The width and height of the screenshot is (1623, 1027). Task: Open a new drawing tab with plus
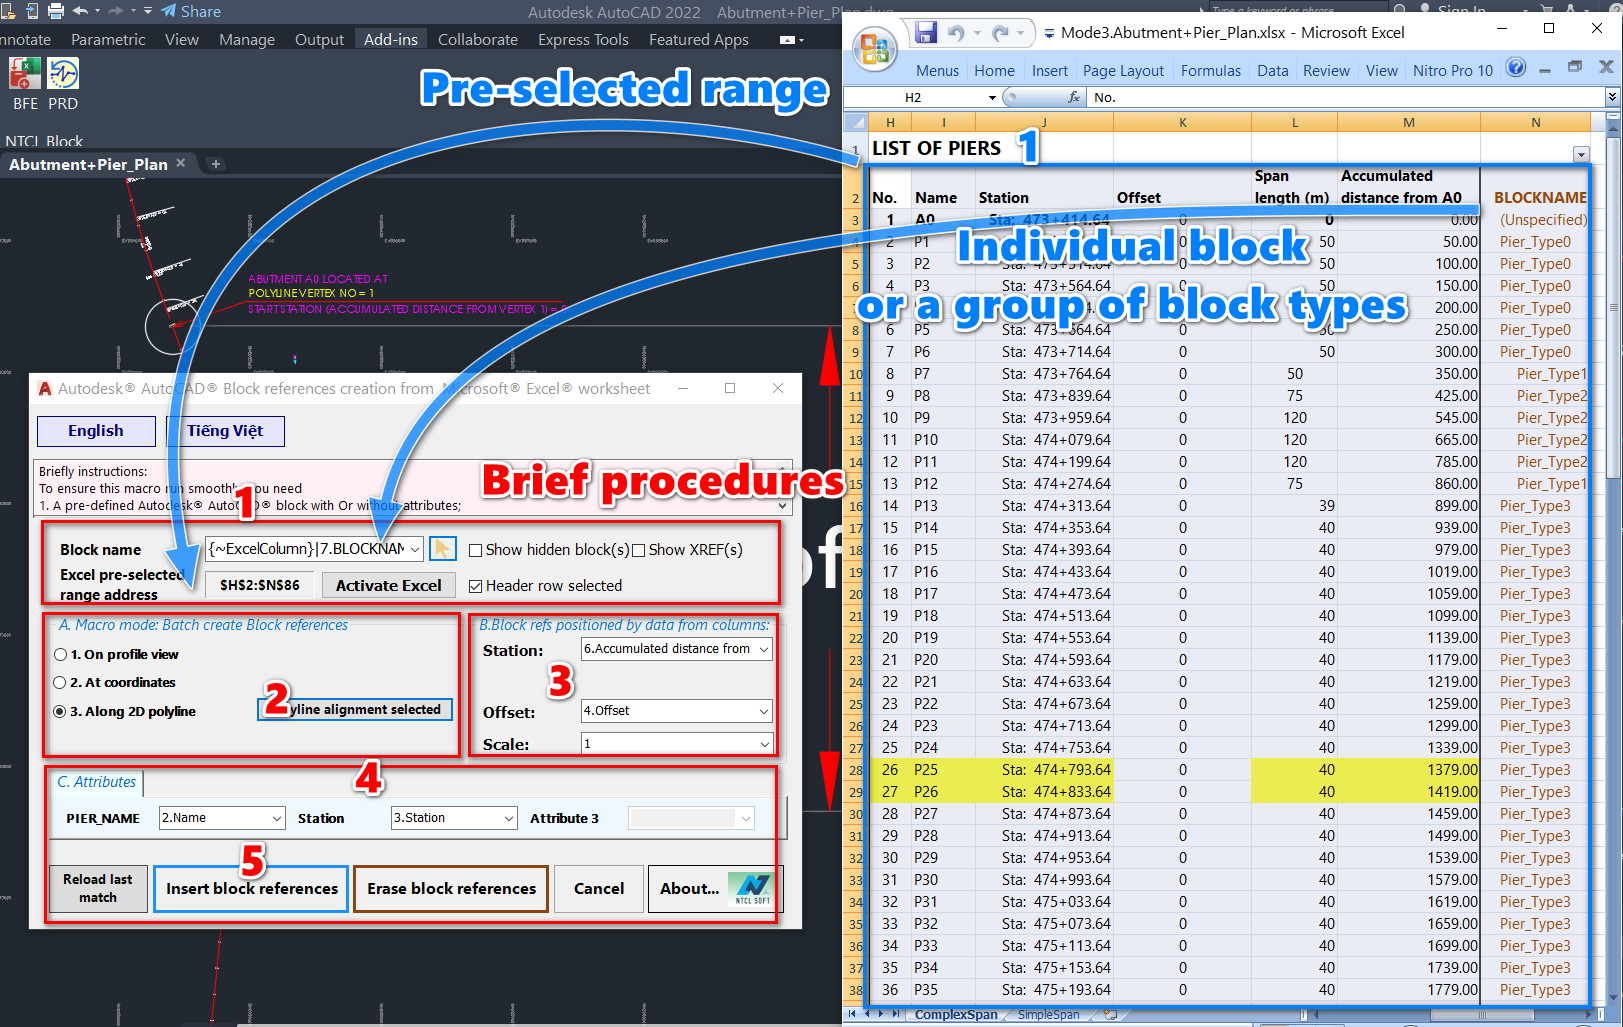tap(215, 164)
